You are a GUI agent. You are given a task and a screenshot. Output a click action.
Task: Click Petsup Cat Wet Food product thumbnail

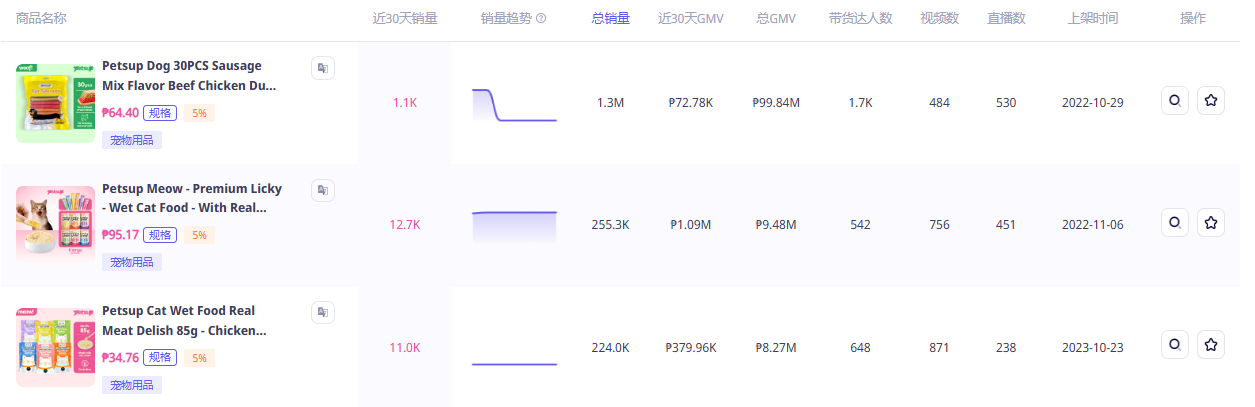click(55, 347)
